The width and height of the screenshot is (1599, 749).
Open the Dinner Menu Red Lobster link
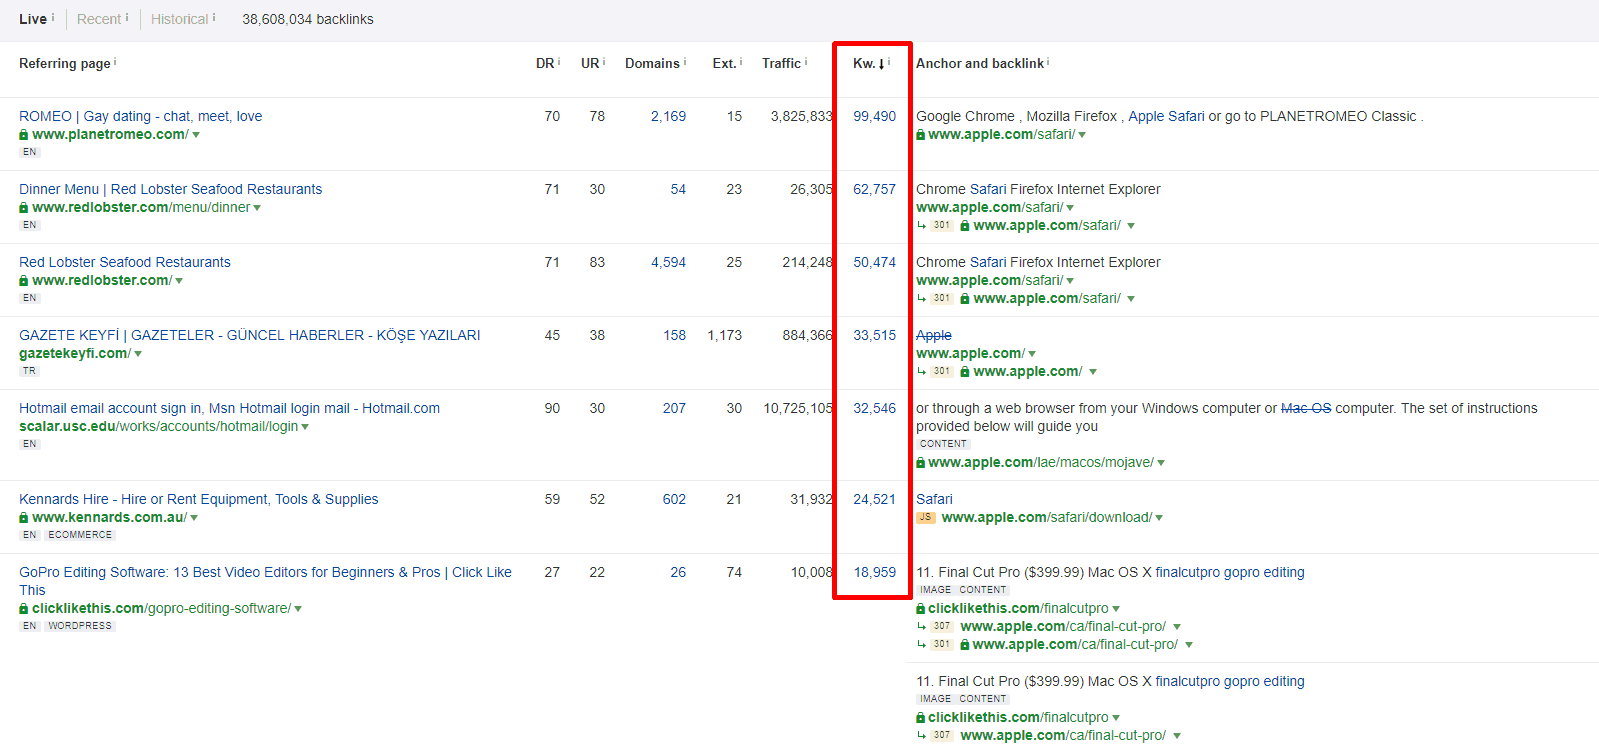point(170,189)
